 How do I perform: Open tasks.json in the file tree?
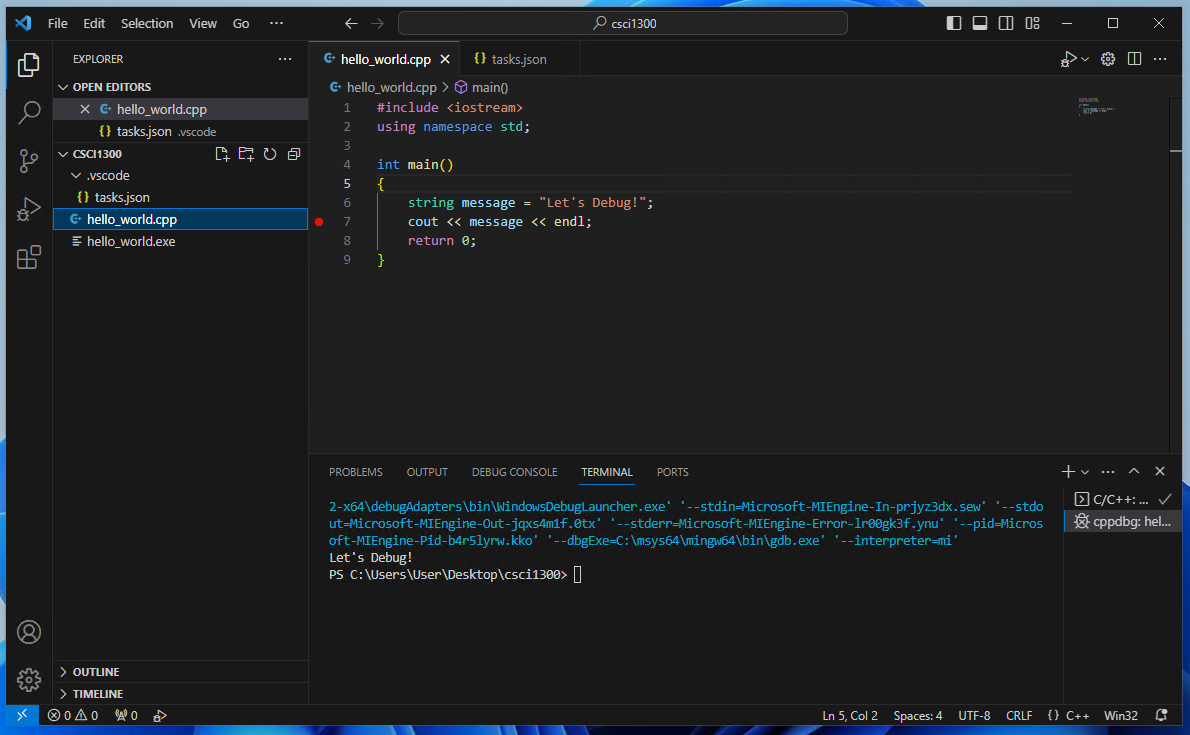181,197
